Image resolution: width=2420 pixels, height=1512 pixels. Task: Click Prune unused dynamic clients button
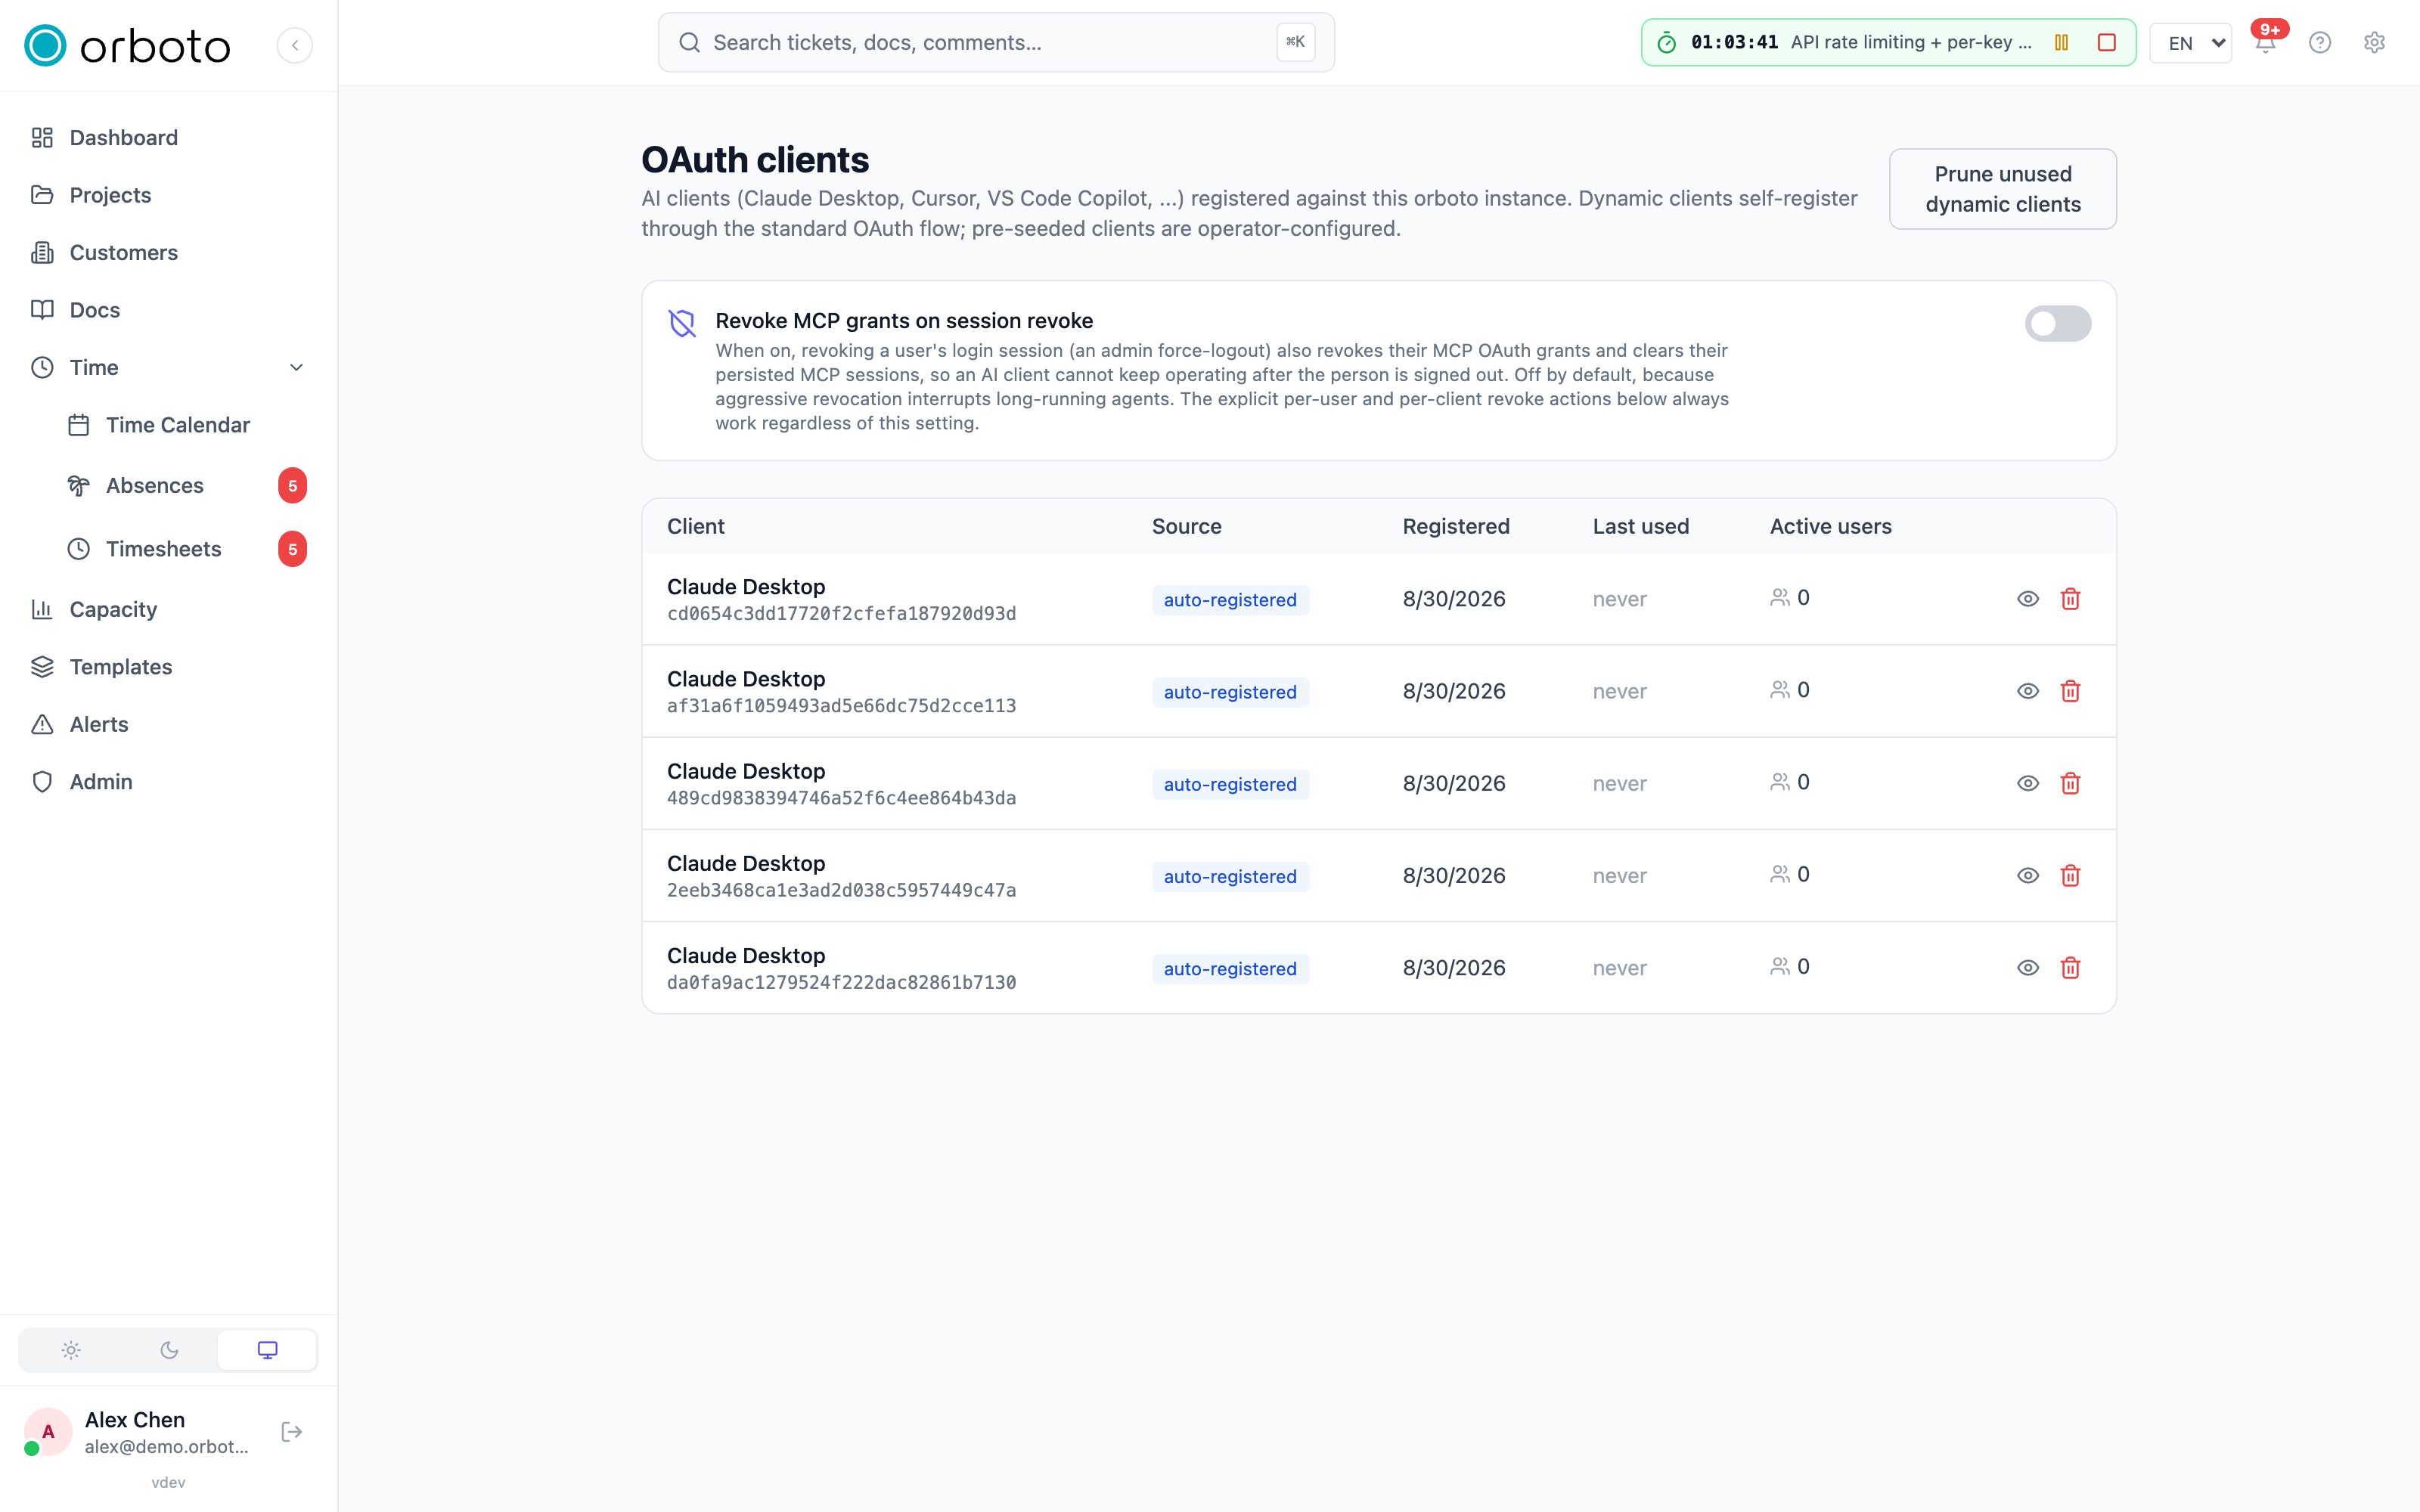[x=2002, y=189]
